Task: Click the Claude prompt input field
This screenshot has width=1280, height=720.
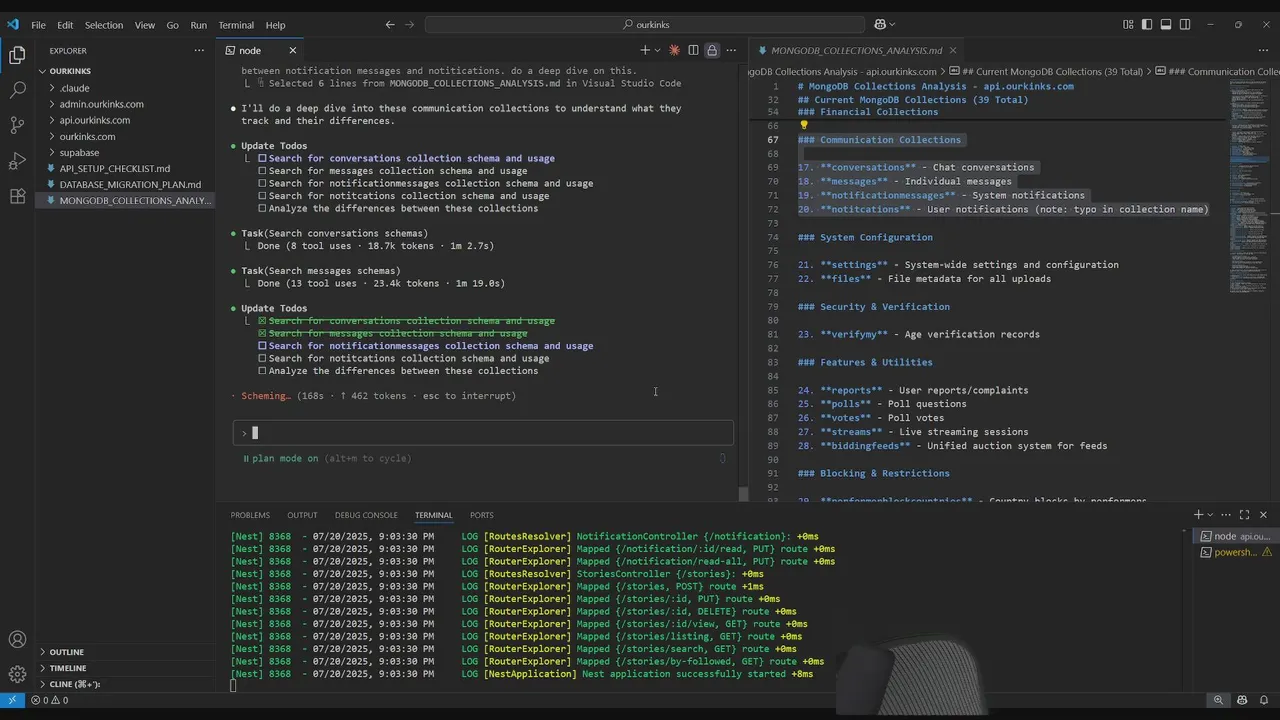Action: 483,433
